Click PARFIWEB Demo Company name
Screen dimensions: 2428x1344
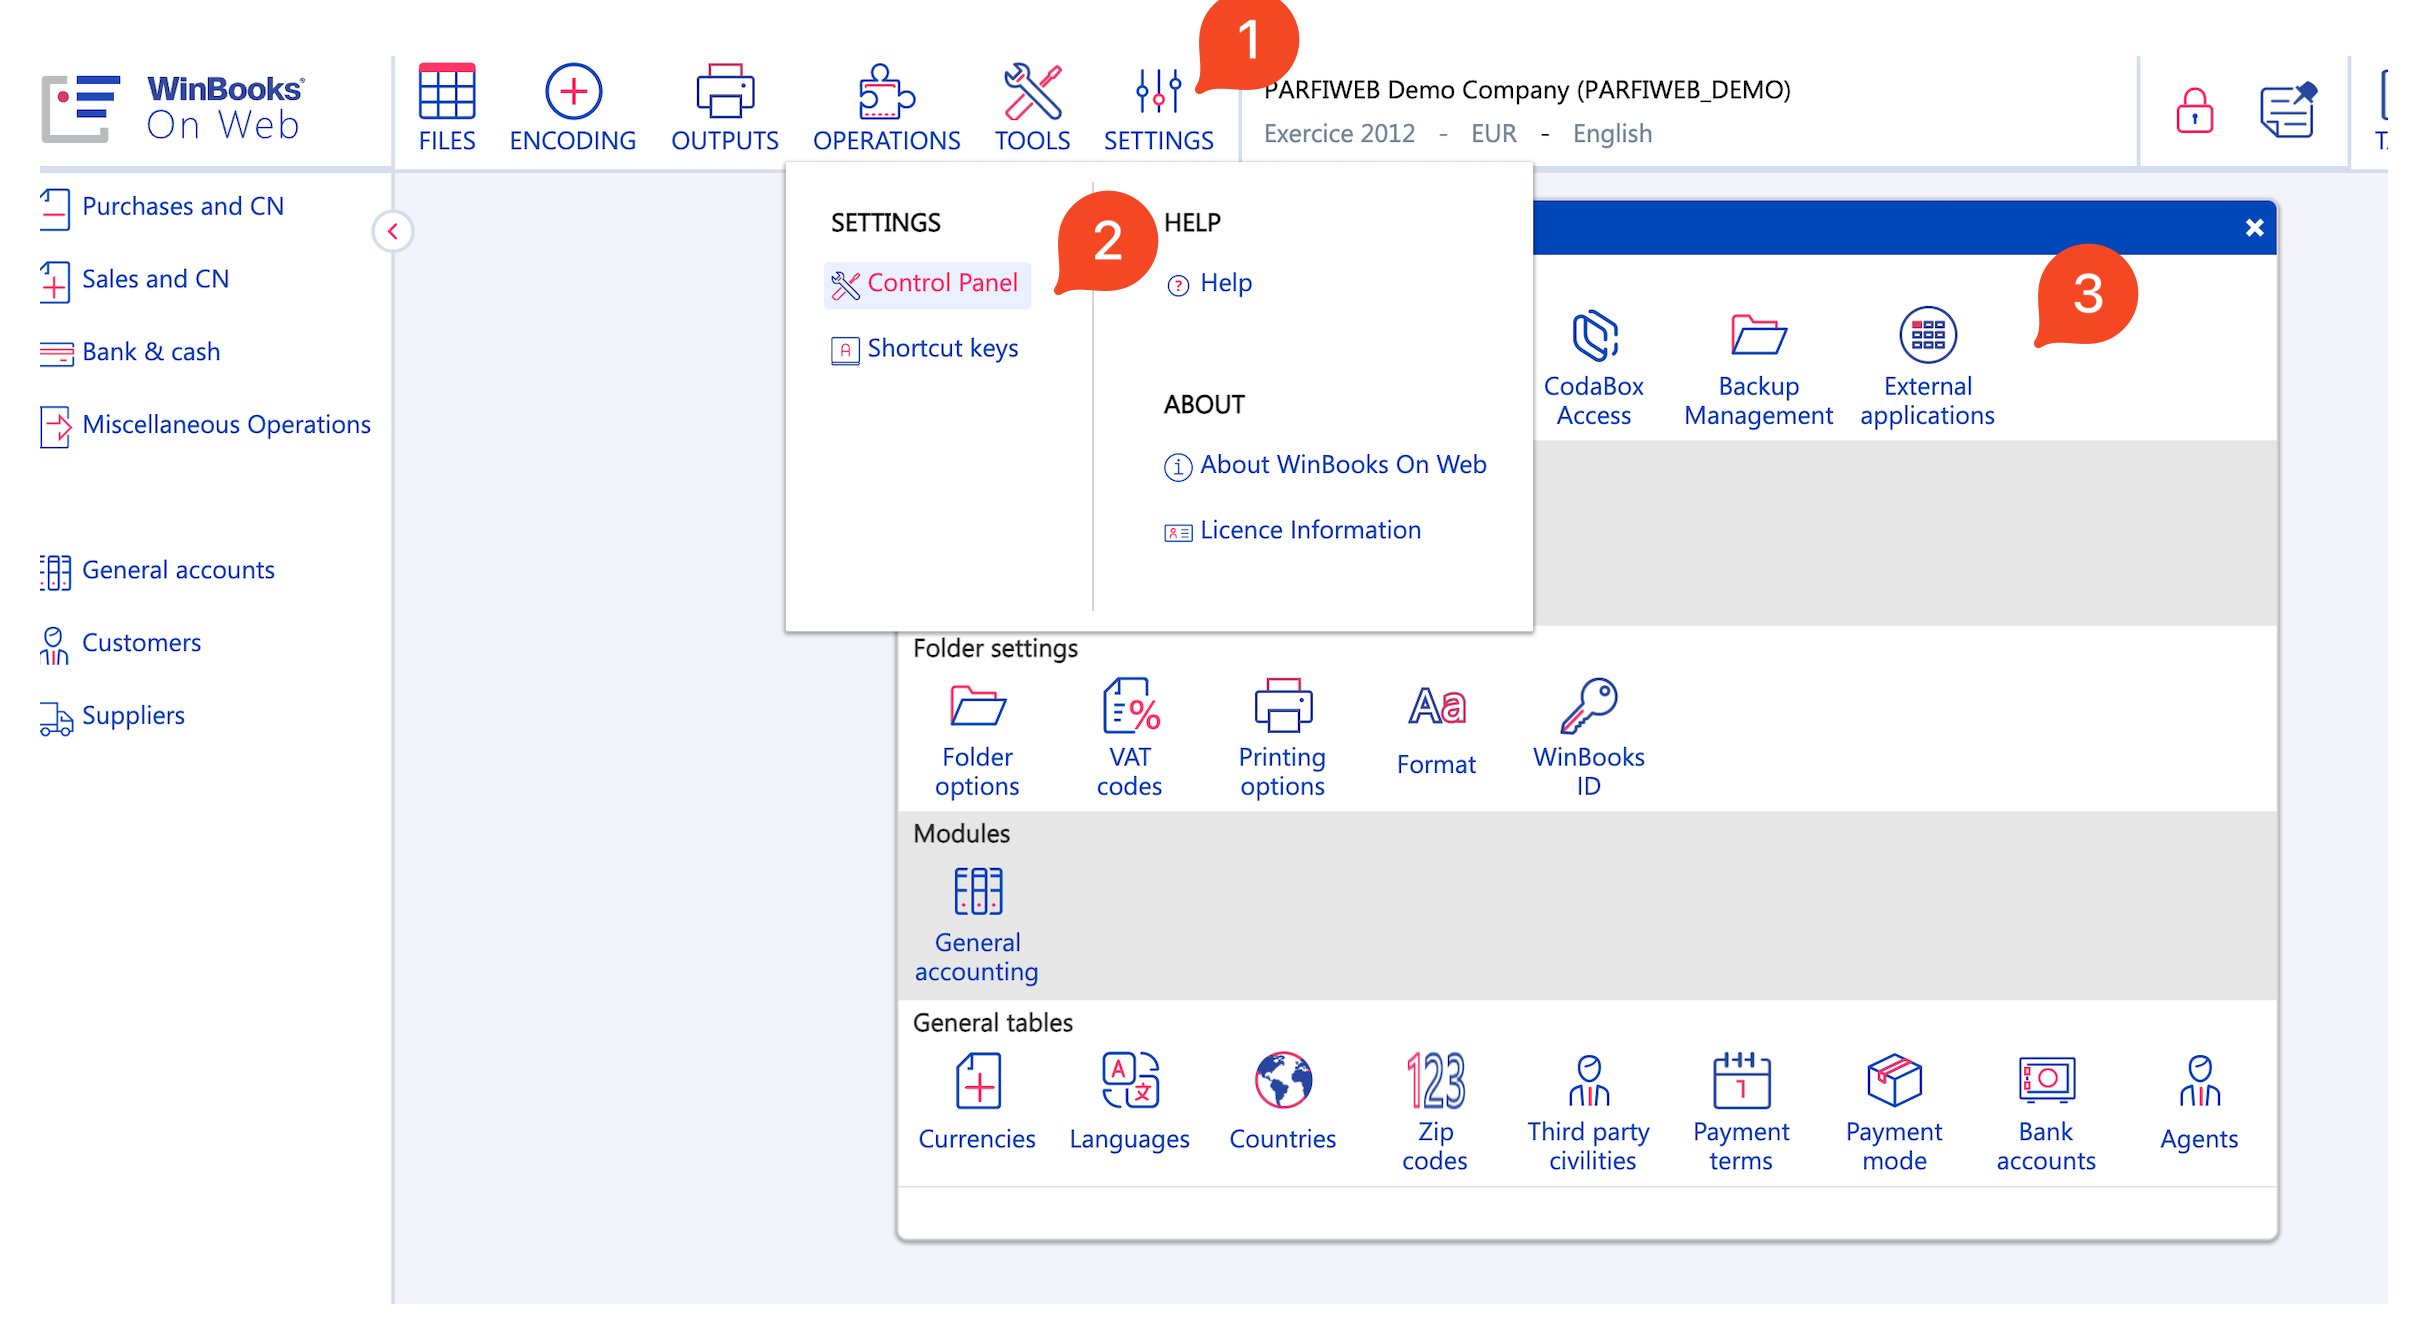1526,90
